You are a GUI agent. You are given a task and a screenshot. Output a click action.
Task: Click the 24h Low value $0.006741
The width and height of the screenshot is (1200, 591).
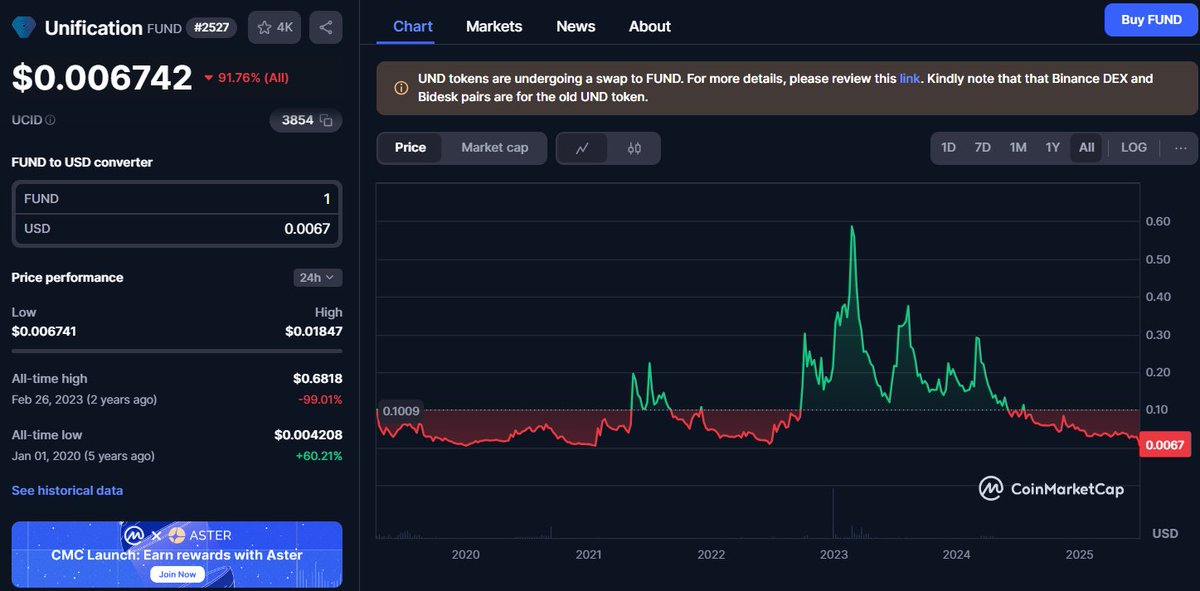click(44, 331)
